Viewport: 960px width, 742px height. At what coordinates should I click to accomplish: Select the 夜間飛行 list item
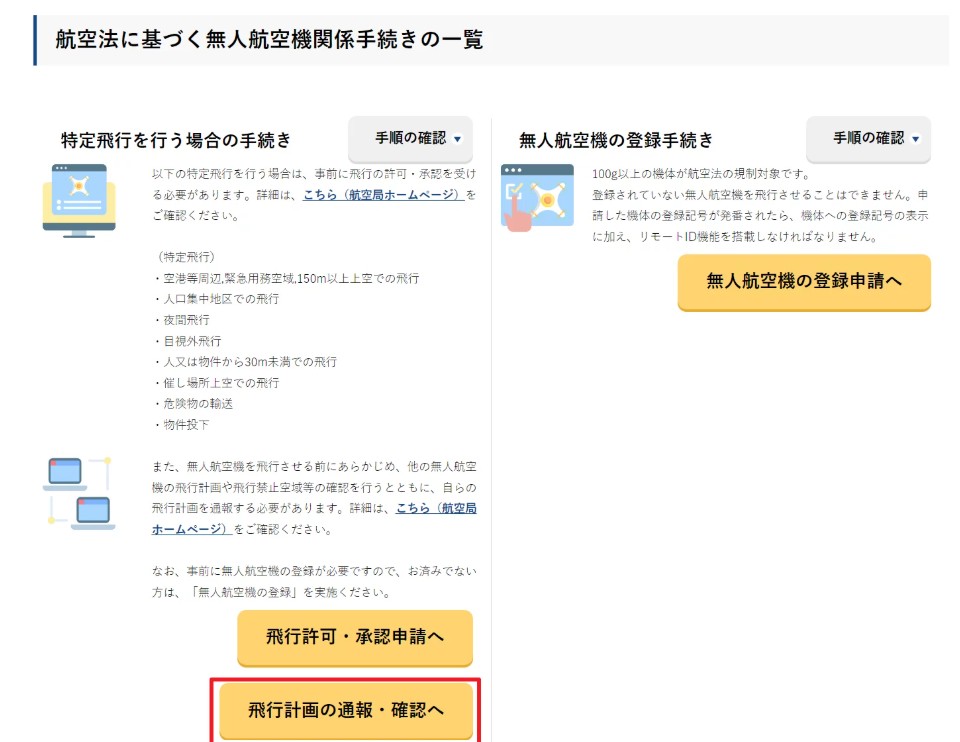[x=182, y=320]
